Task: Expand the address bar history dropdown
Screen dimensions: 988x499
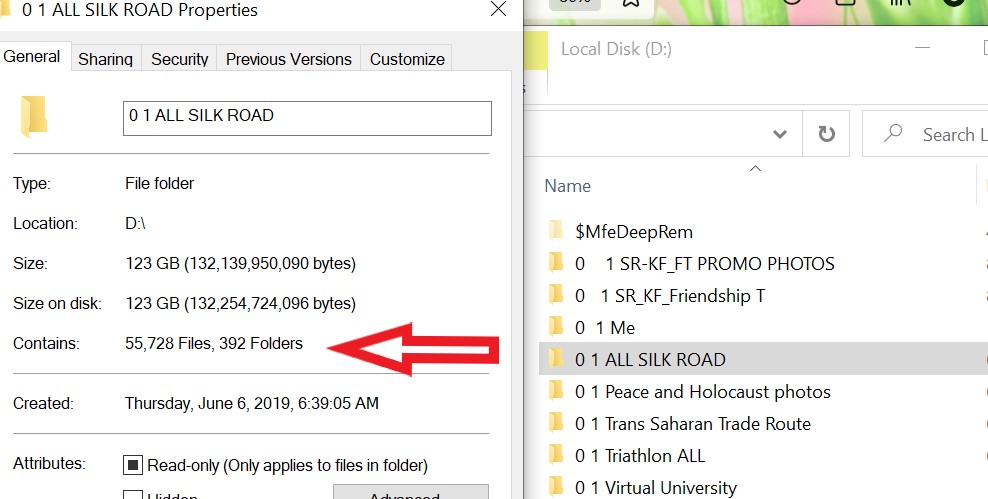Action: click(779, 134)
